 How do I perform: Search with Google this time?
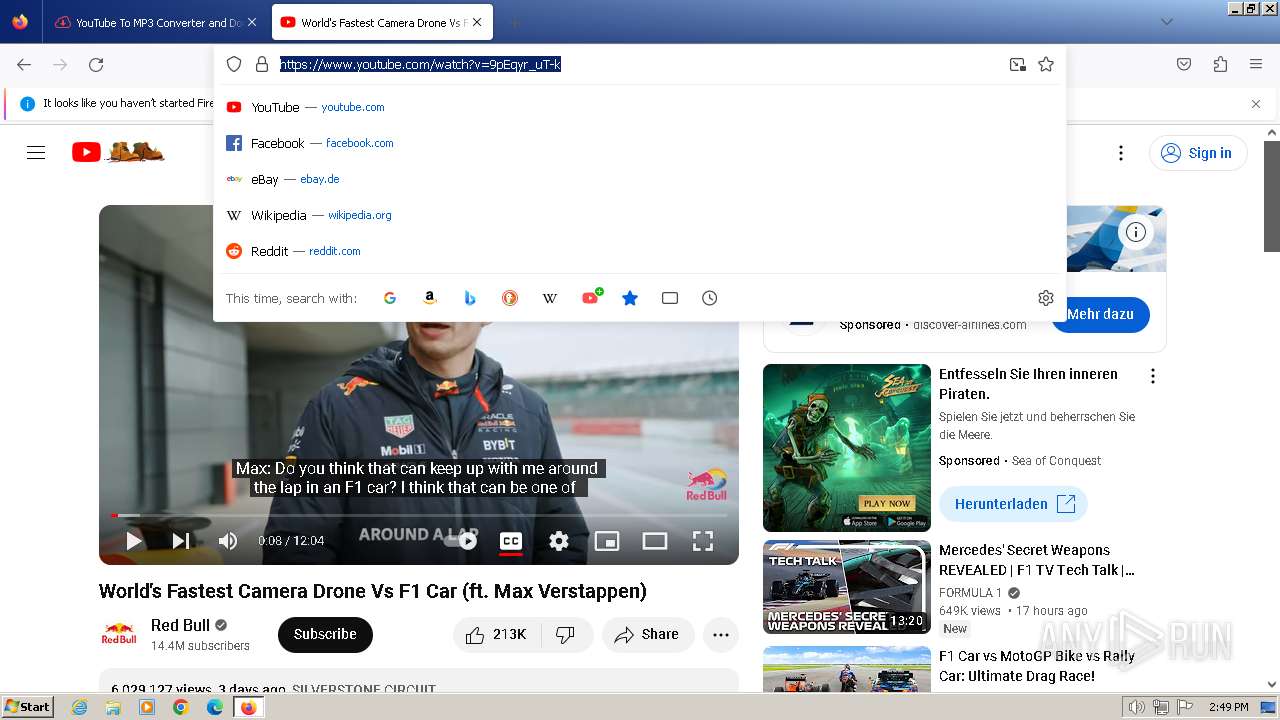coord(390,298)
